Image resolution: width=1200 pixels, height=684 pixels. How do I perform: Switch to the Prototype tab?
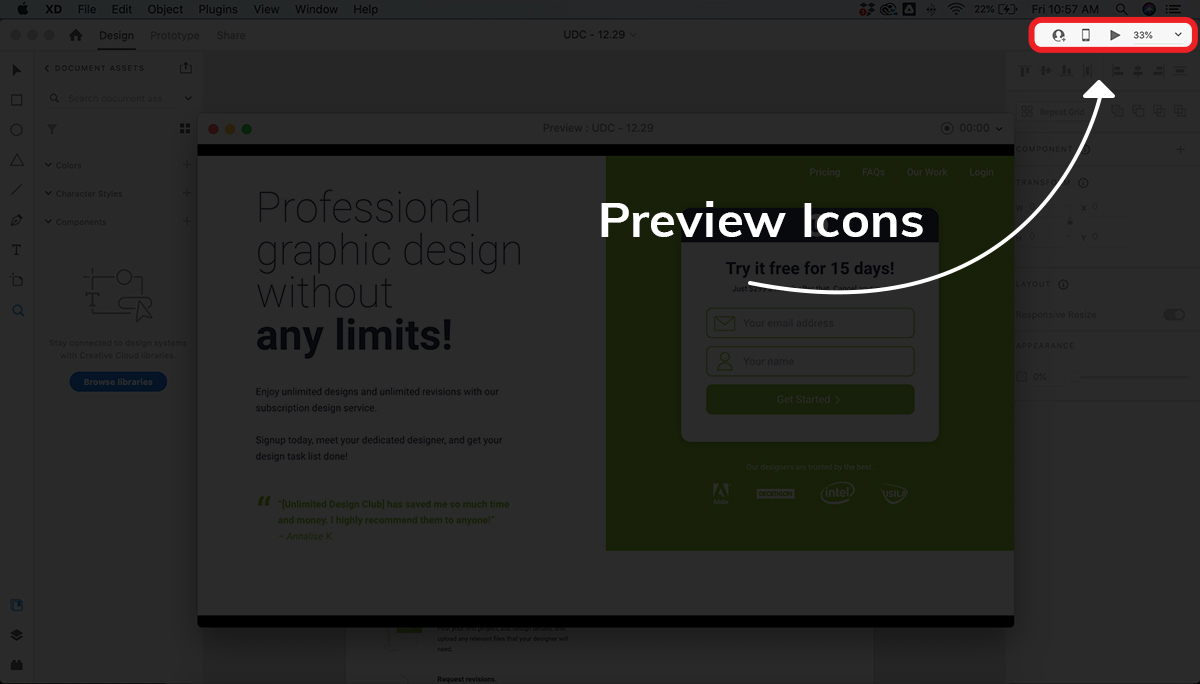tap(175, 35)
